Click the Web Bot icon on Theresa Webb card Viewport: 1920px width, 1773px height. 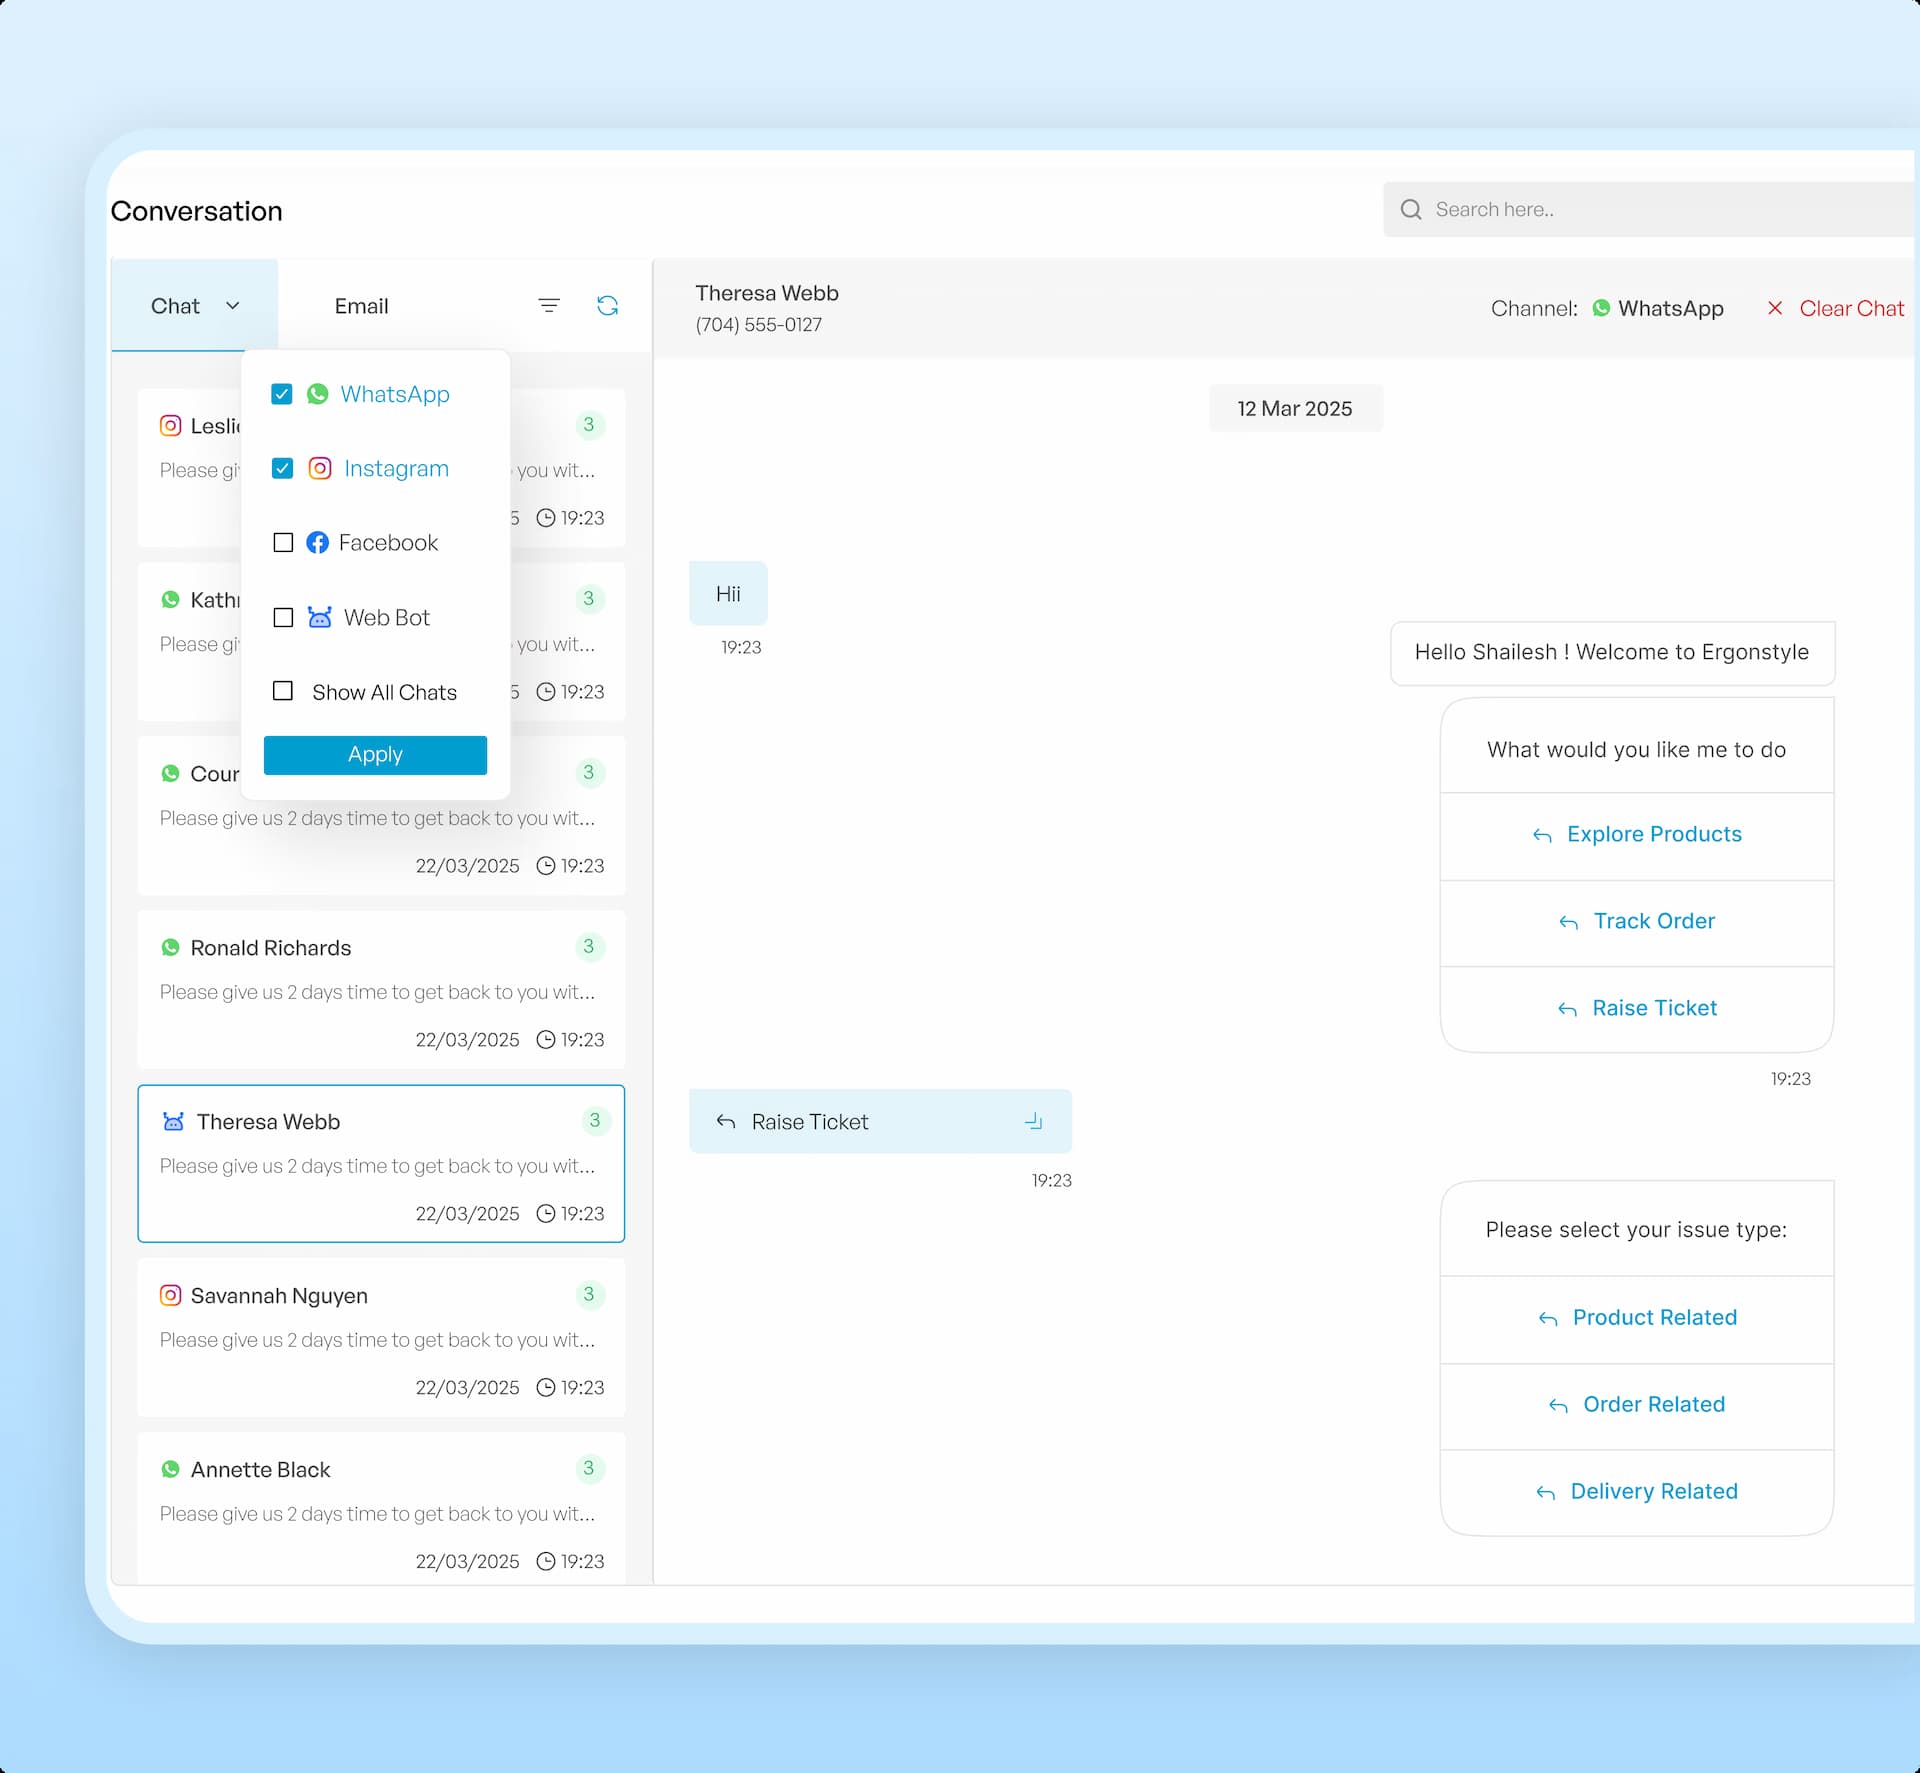[x=173, y=1121]
